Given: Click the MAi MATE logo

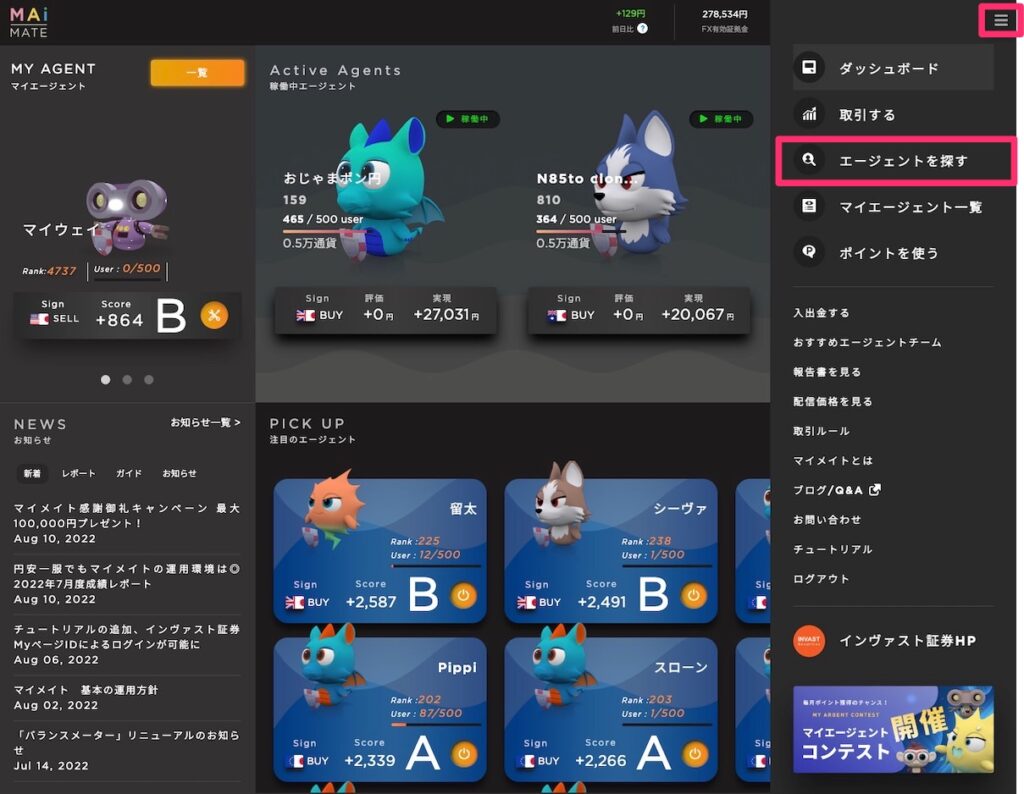Looking at the screenshot, I should point(30,22).
